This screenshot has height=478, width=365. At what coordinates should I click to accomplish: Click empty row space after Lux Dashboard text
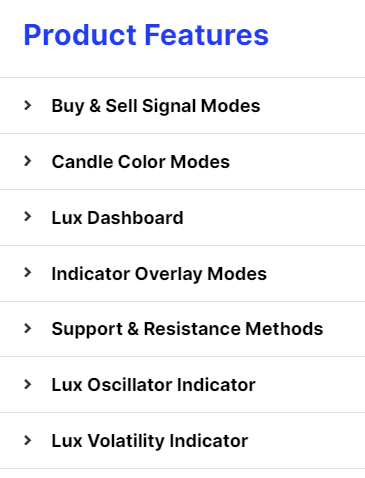[x=273, y=218]
